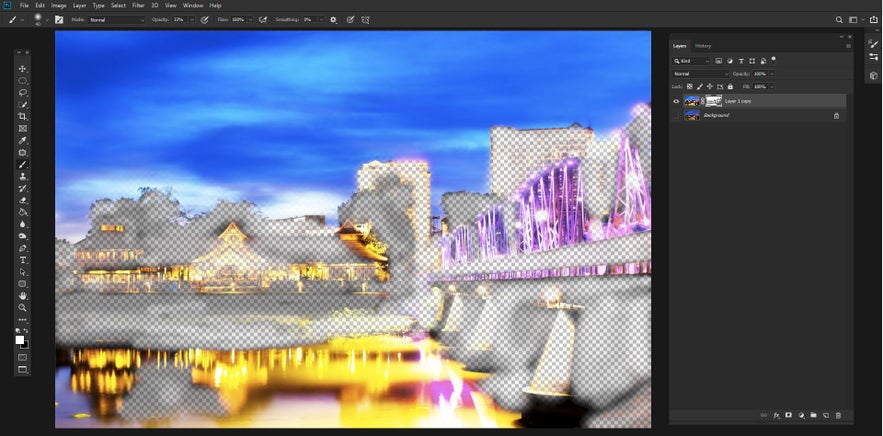Image resolution: width=883 pixels, height=436 pixels.
Task: Select the Background layer
Action: 758,115
